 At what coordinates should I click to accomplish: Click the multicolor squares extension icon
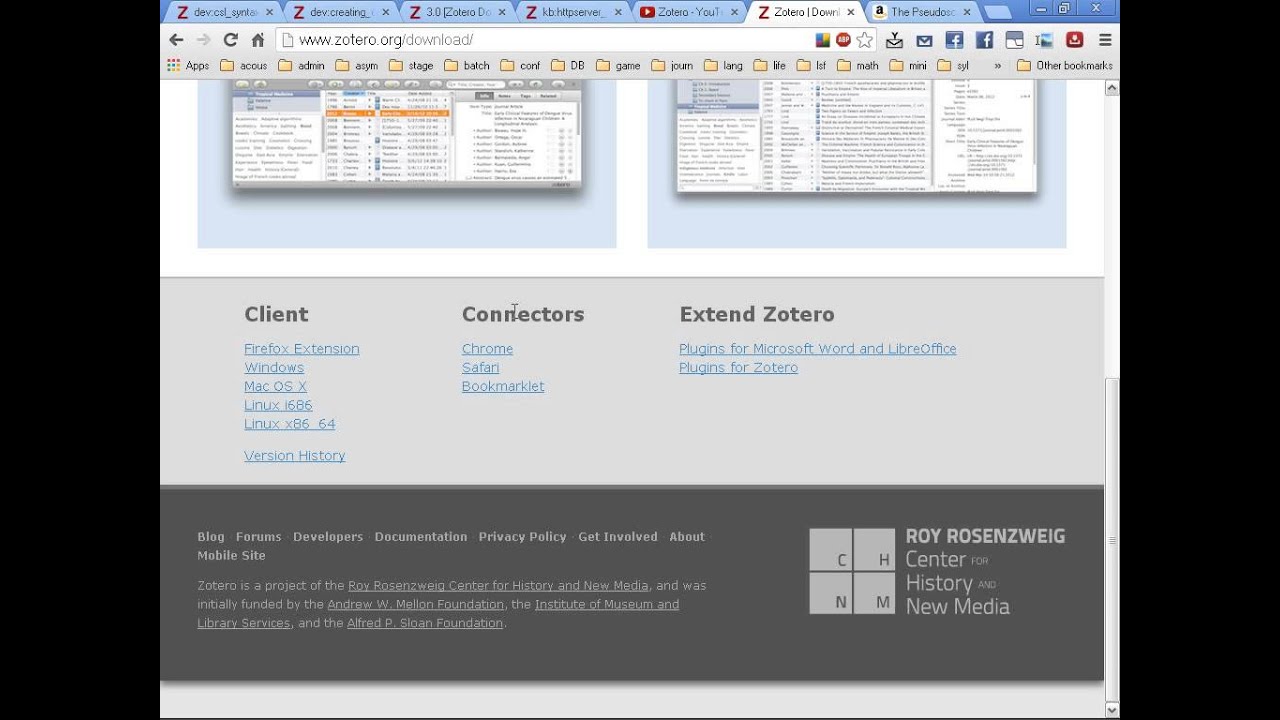(x=822, y=40)
